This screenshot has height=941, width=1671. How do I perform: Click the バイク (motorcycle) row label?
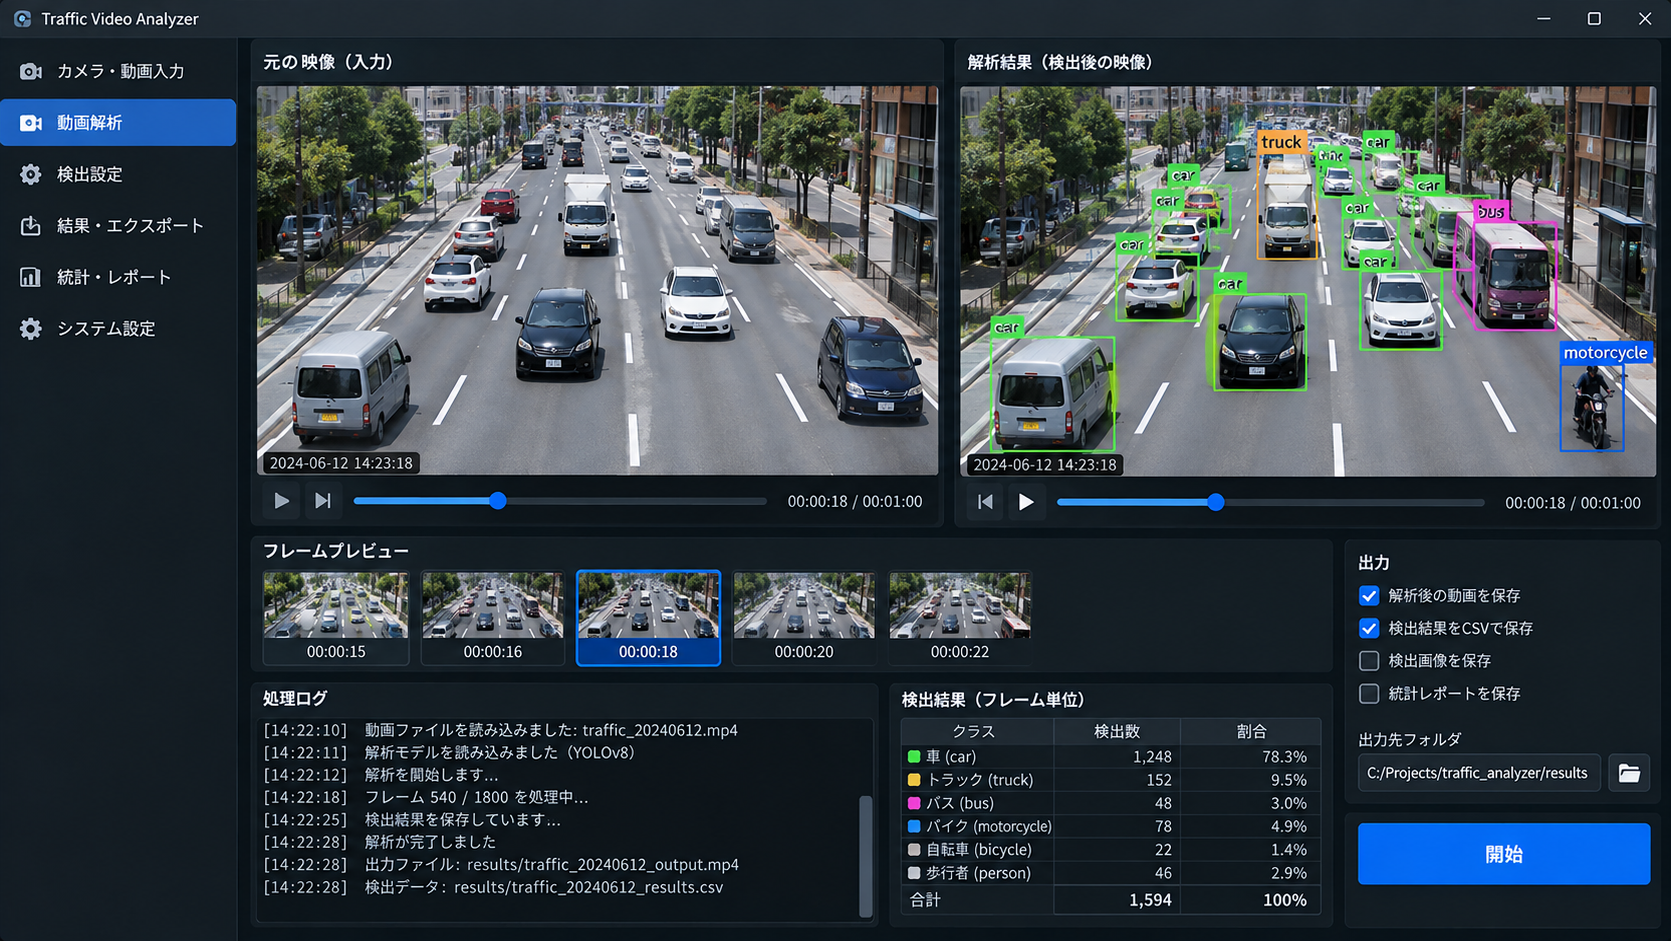(989, 826)
